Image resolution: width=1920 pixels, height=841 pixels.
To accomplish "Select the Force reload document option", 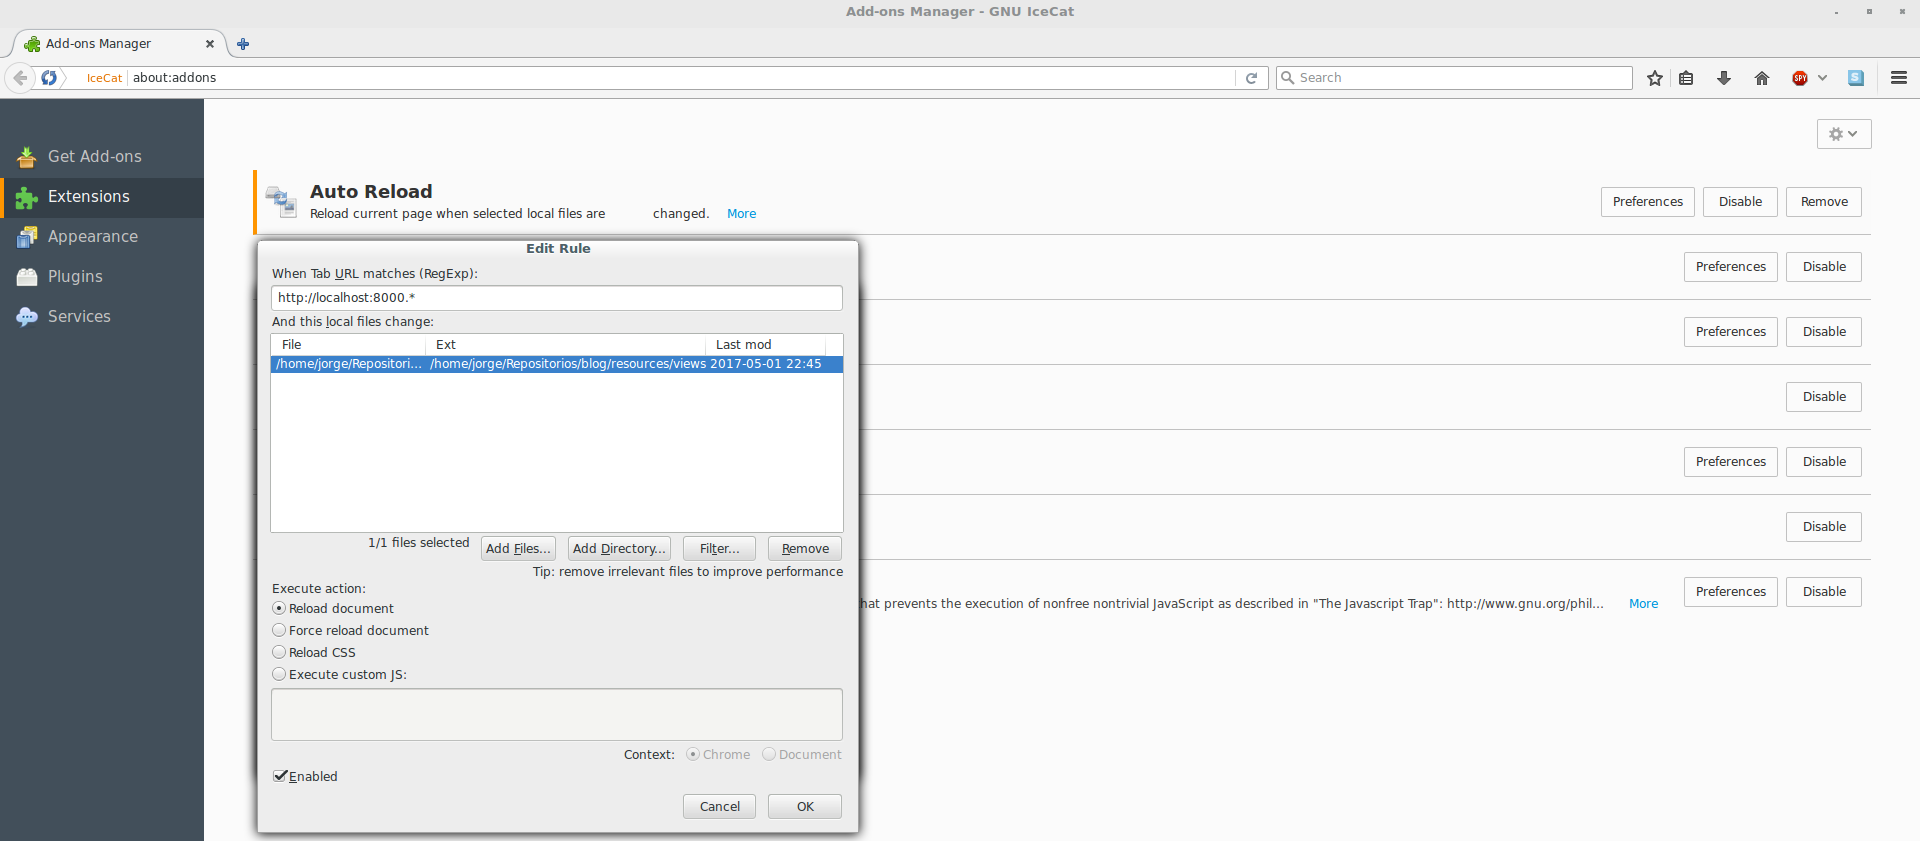I will (x=280, y=630).
